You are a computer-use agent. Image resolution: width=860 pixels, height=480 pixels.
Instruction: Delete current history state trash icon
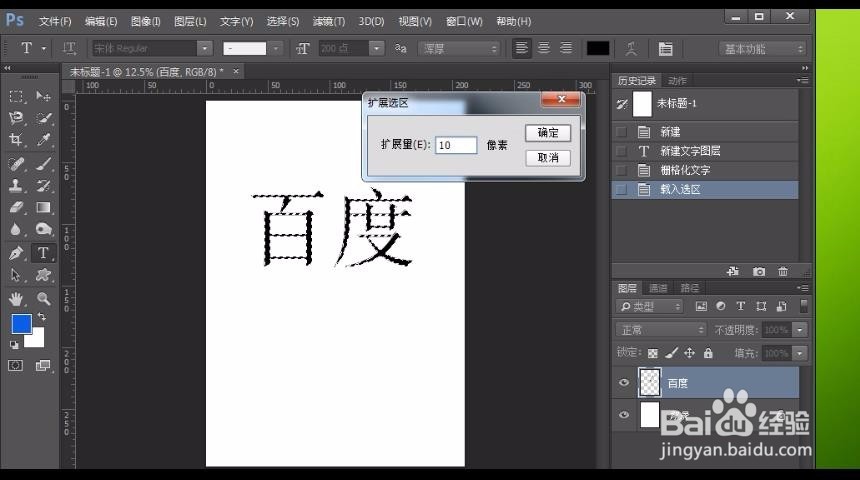pyautogui.click(x=783, y=272)
